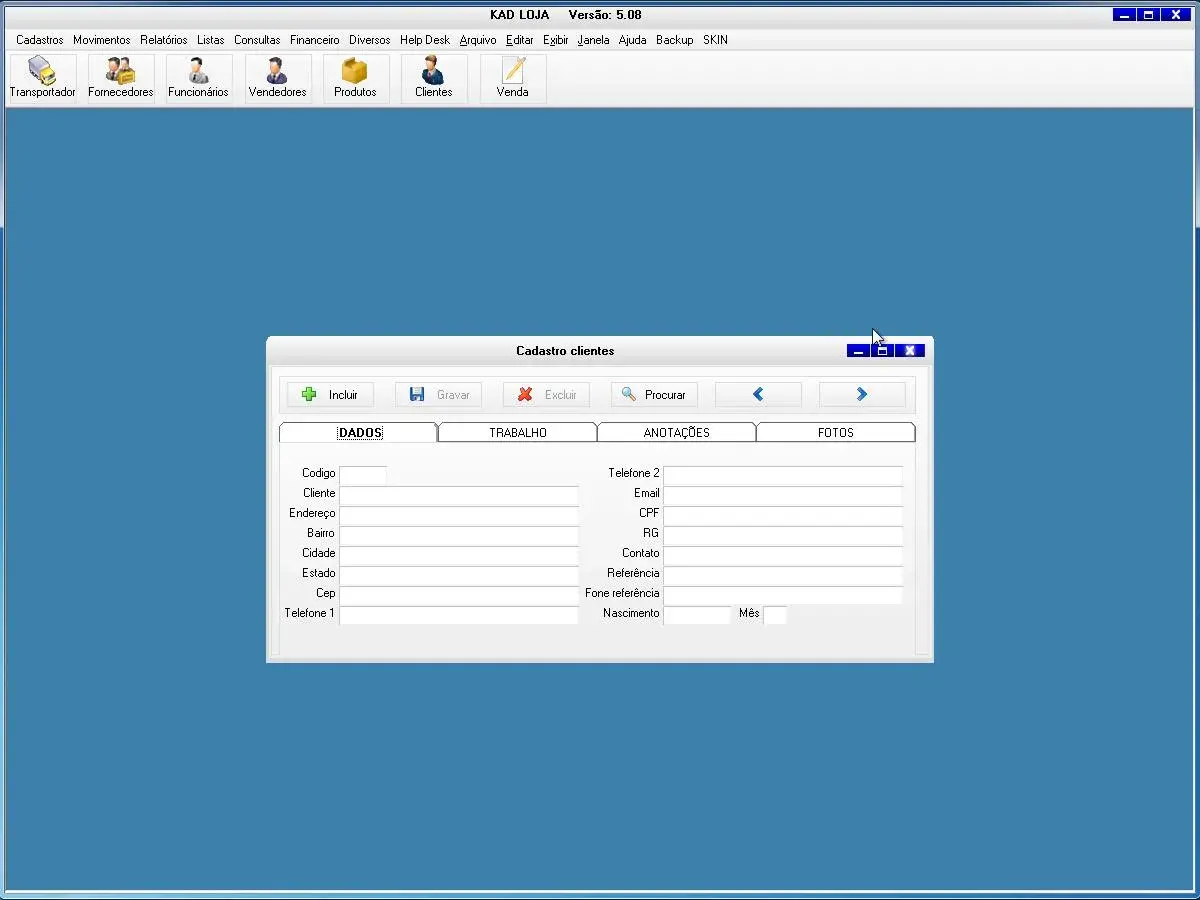The width and height of the screenshot is (1200, 900).
Task: Focus the Telefone 1 field
Action: pyautogui.click(x=459, y=614)
